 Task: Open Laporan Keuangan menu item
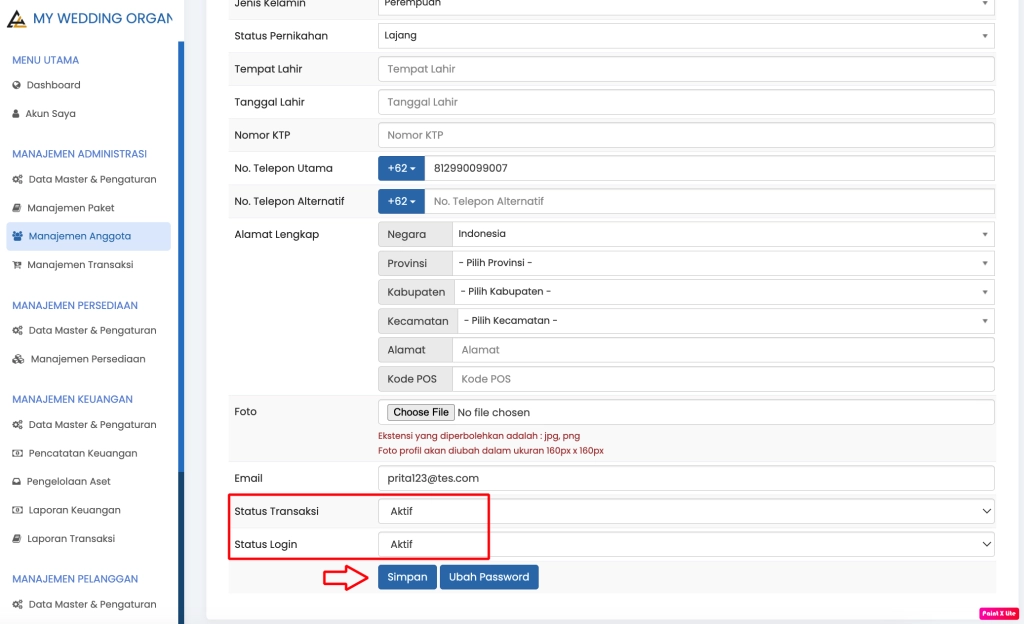tap(73, 510)
